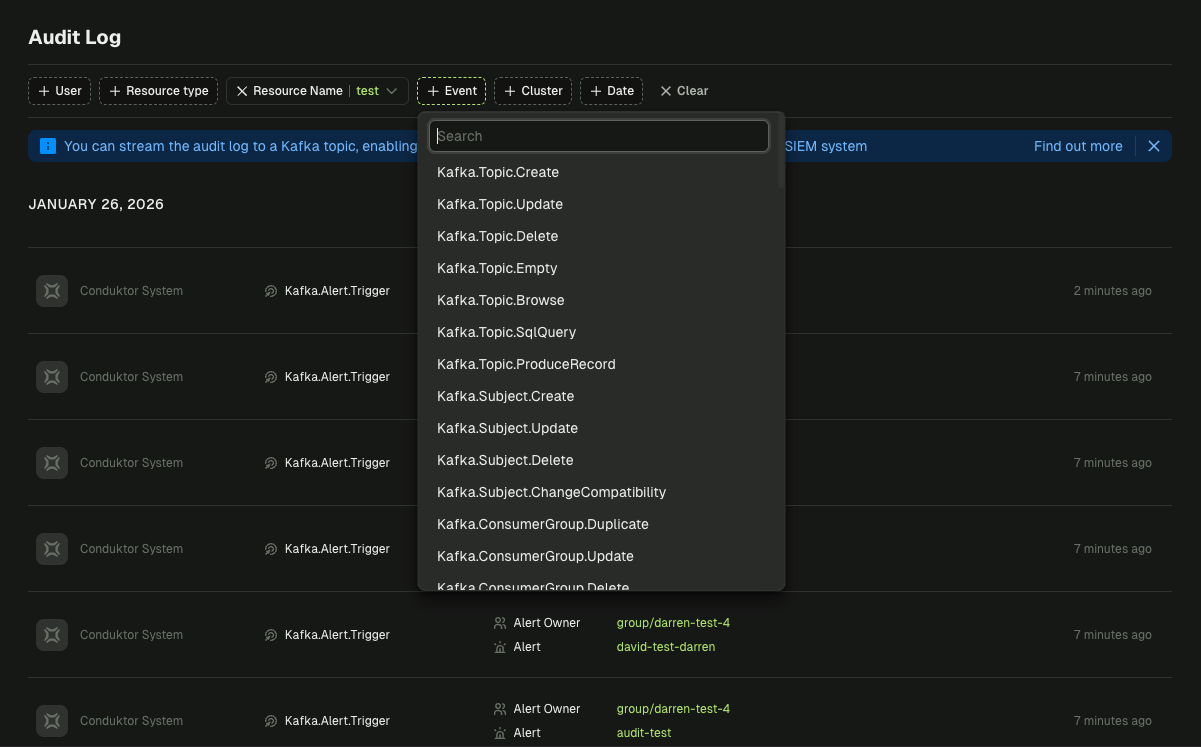Click Conduktor System avatar in 2 minutes ago row

52,291
